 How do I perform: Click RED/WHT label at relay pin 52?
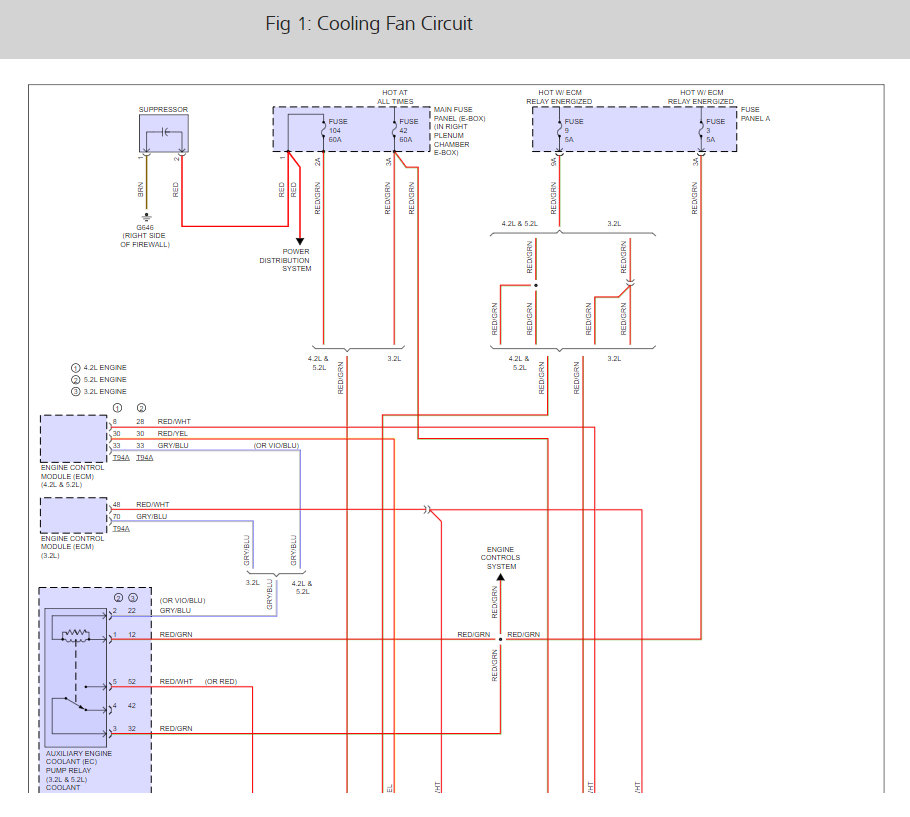coord(176,682)
